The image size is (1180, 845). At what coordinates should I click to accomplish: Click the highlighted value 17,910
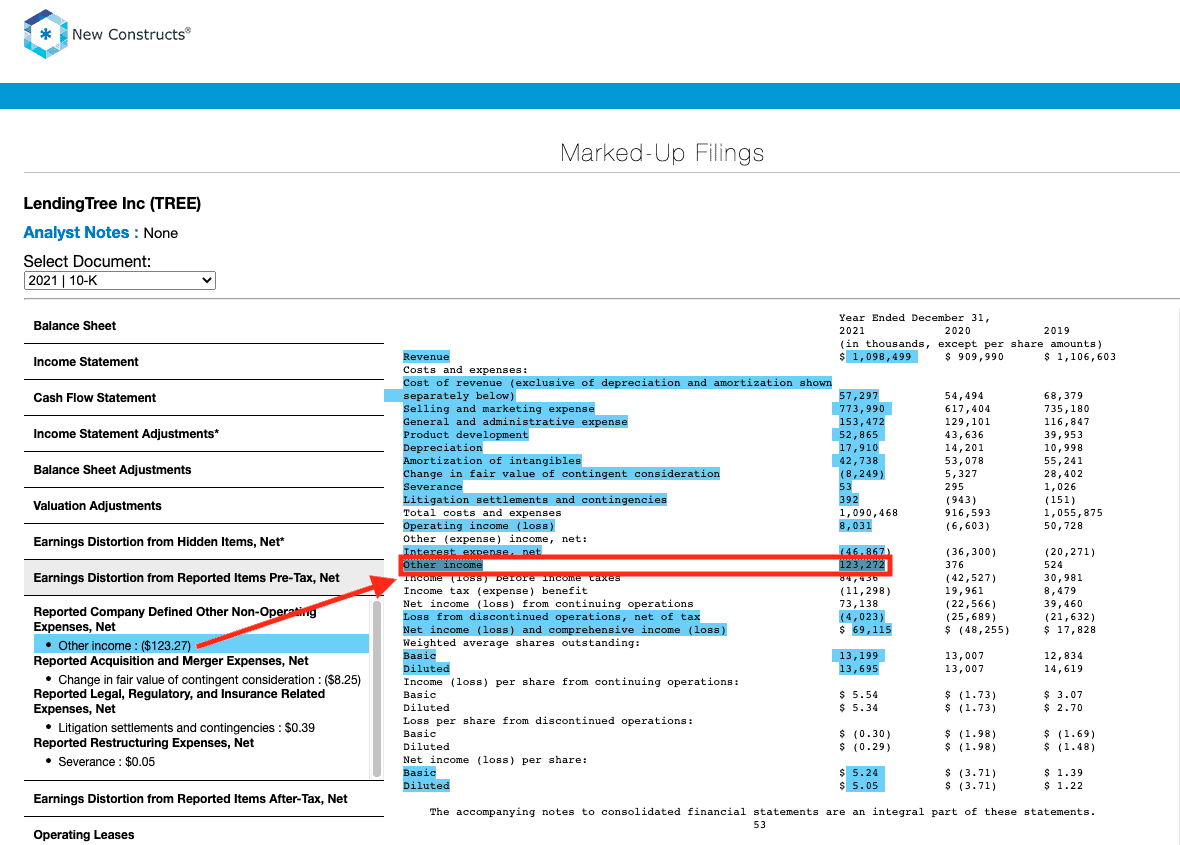(x=859, y=448)
